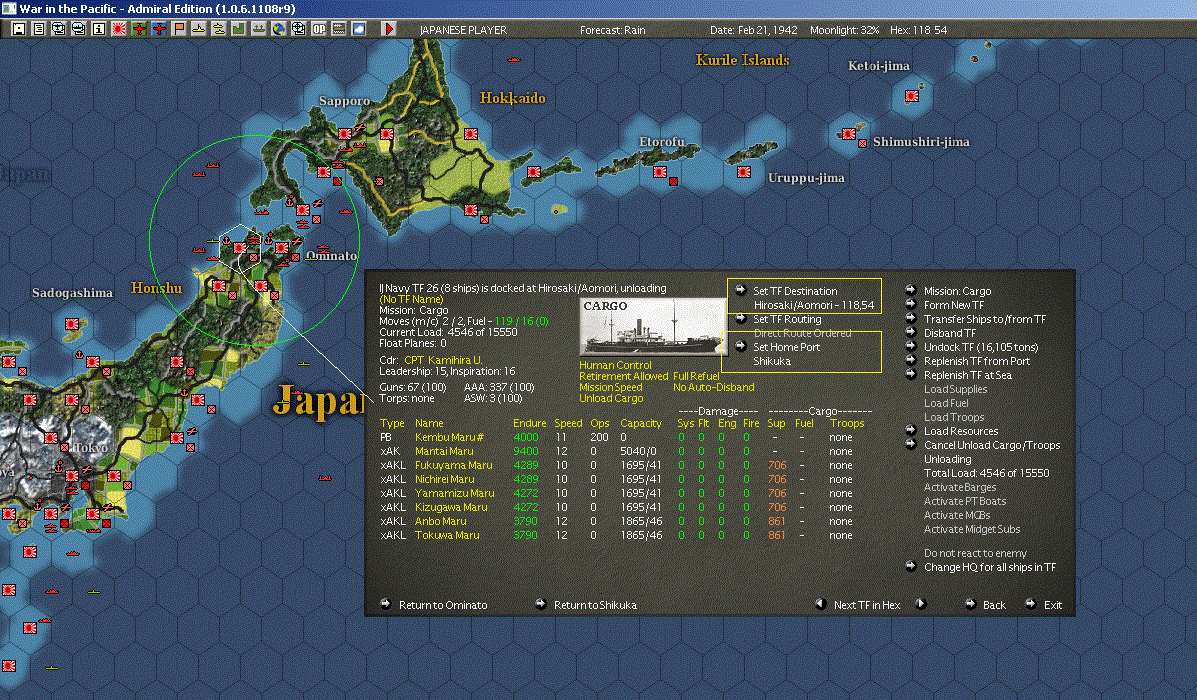Click the information 'i' toolbar icon
This screenshot has width=1197, height=700.
[98, 29]
